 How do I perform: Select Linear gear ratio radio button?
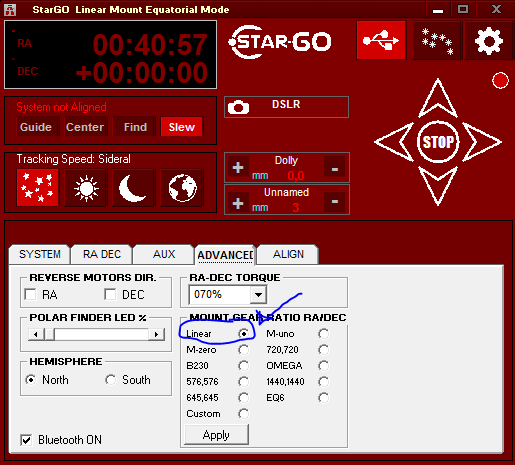244,334
